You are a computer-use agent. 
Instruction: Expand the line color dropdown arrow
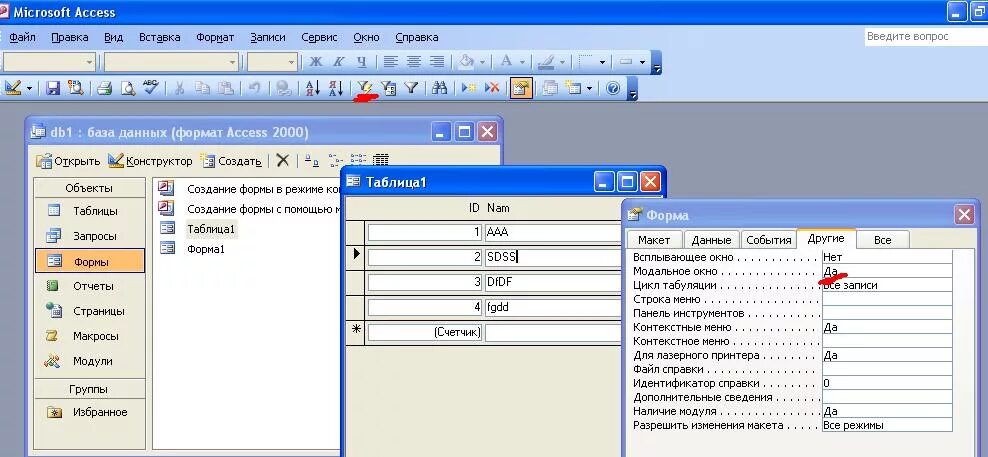563,62
